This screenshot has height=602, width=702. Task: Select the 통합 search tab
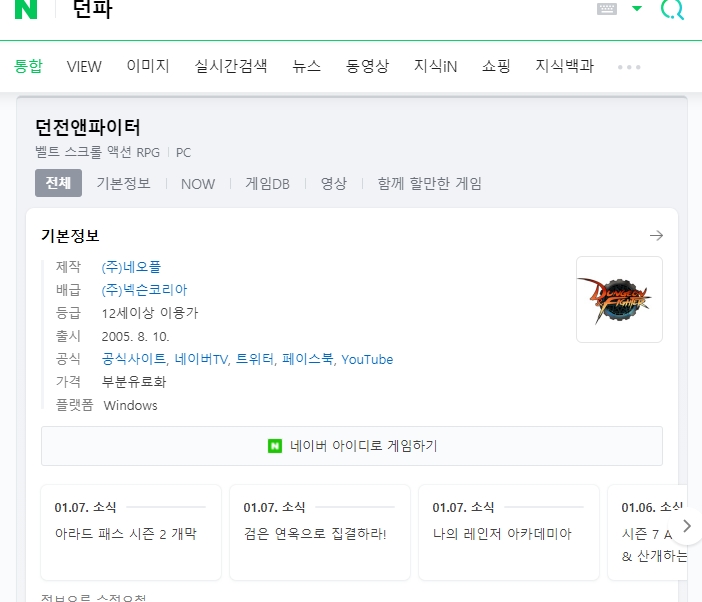coord(28,66)
